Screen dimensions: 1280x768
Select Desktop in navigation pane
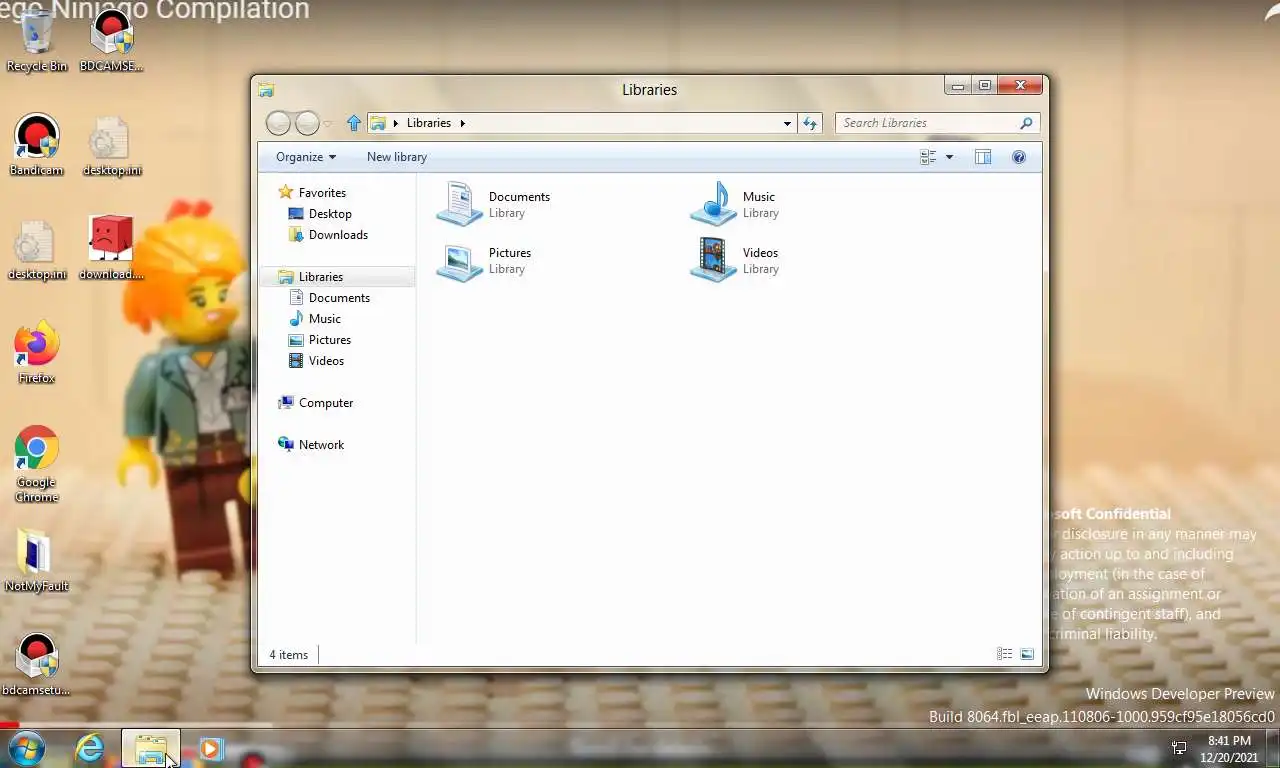point(330,214)
